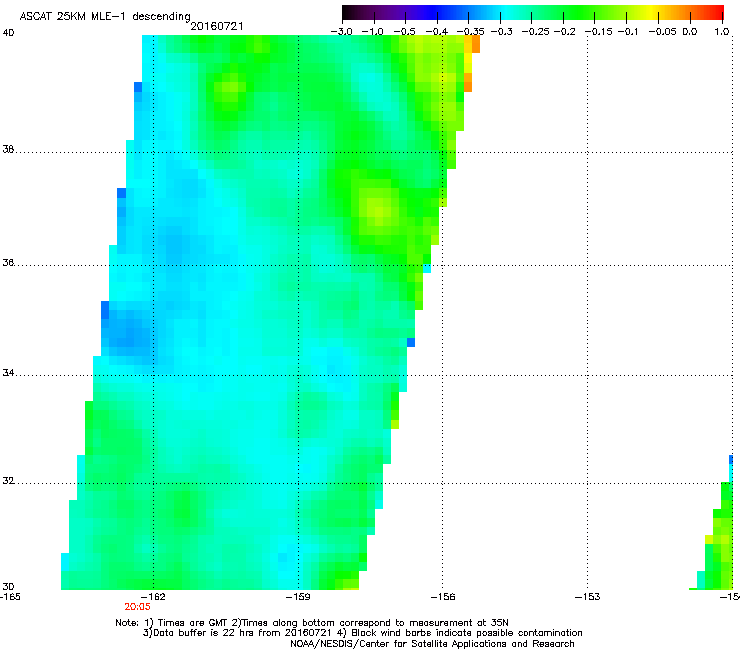
Task: Click the color scale label '-0.25'
Action: 536,32
